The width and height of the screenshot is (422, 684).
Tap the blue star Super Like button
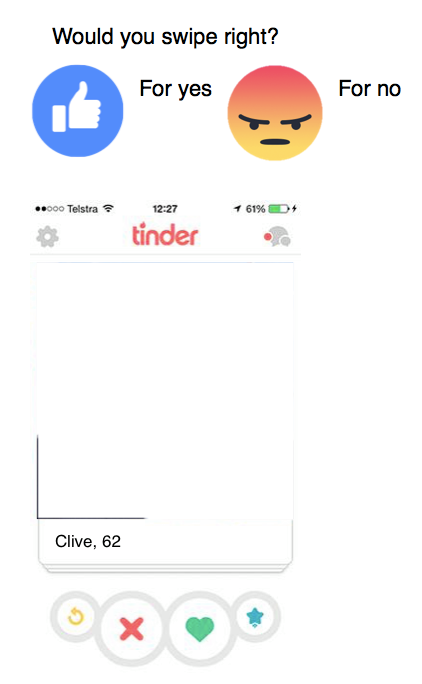pos(255,616)
